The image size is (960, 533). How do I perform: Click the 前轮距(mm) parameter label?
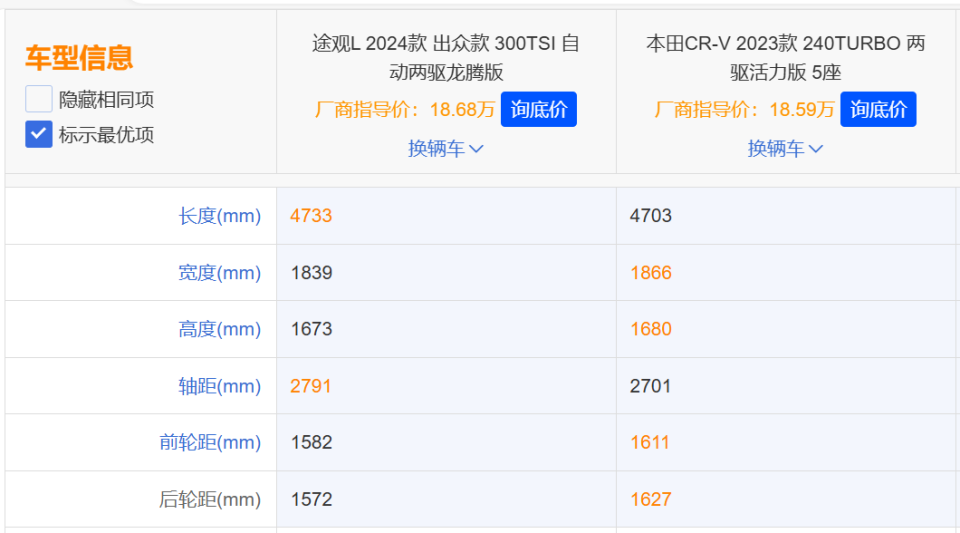pyautogui.click(x=210, y=442)
